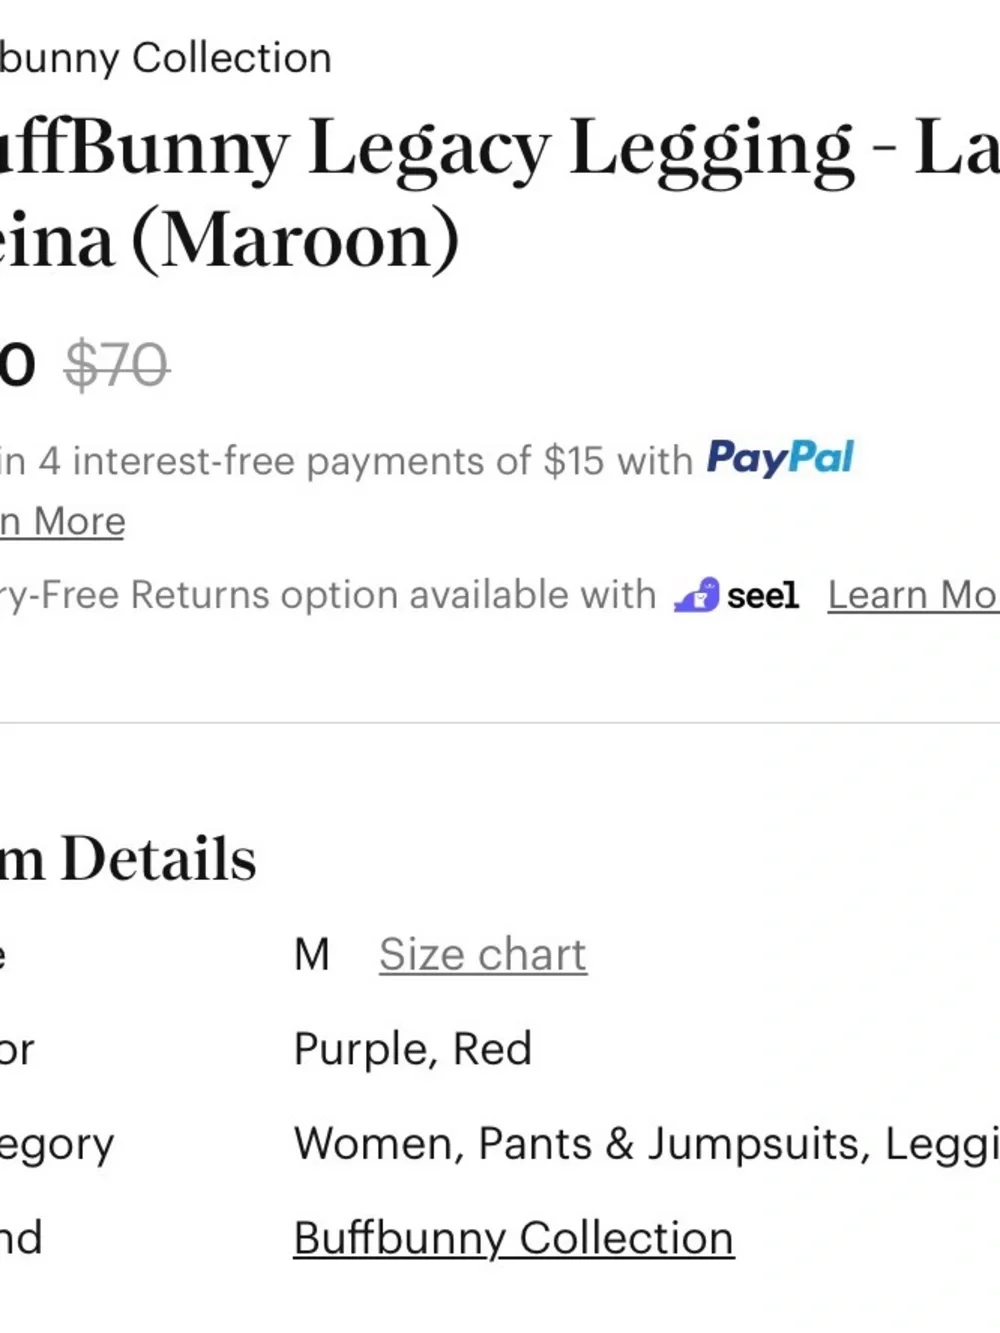Click the brand name above the title
Screen dimensions: 1000x1333
pos(165,58)
